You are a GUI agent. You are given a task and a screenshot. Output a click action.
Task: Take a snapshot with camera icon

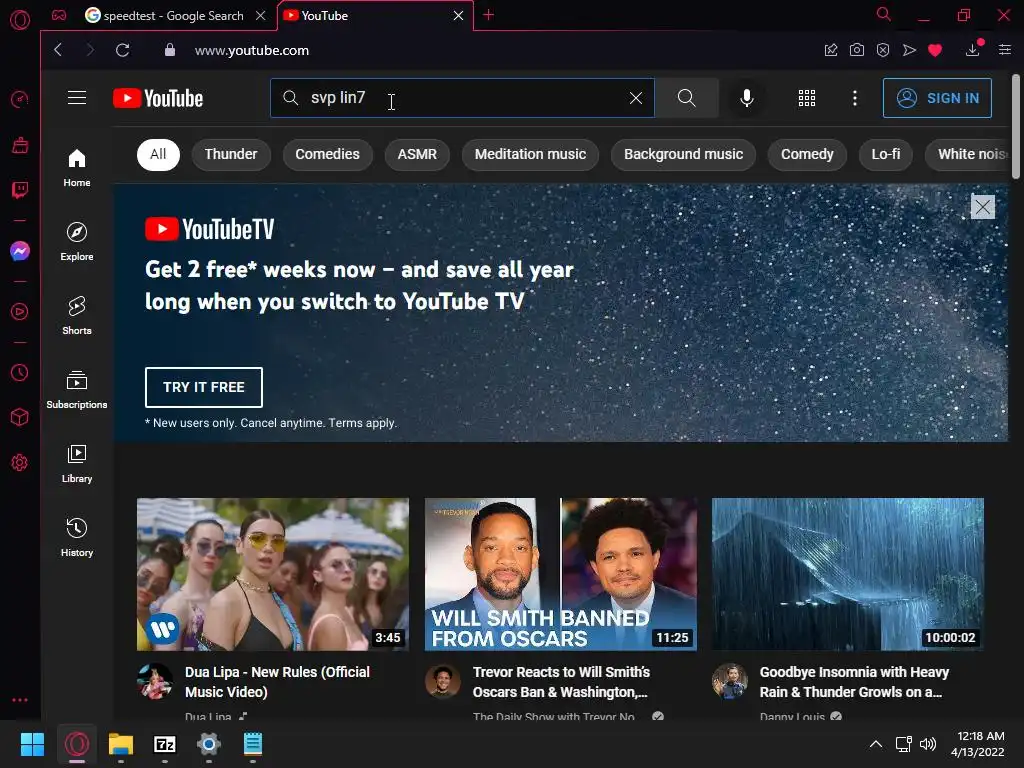tap(857, 50)
